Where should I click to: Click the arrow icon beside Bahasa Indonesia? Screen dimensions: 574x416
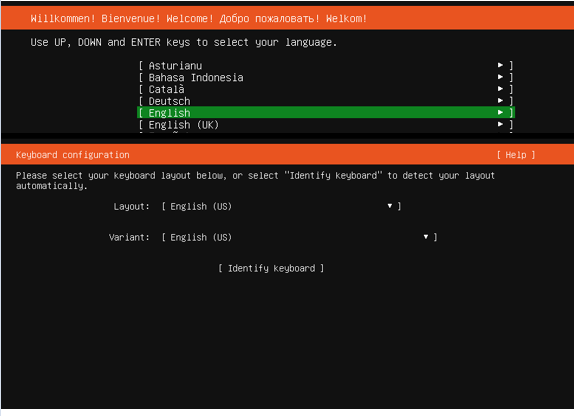(500, 77)
